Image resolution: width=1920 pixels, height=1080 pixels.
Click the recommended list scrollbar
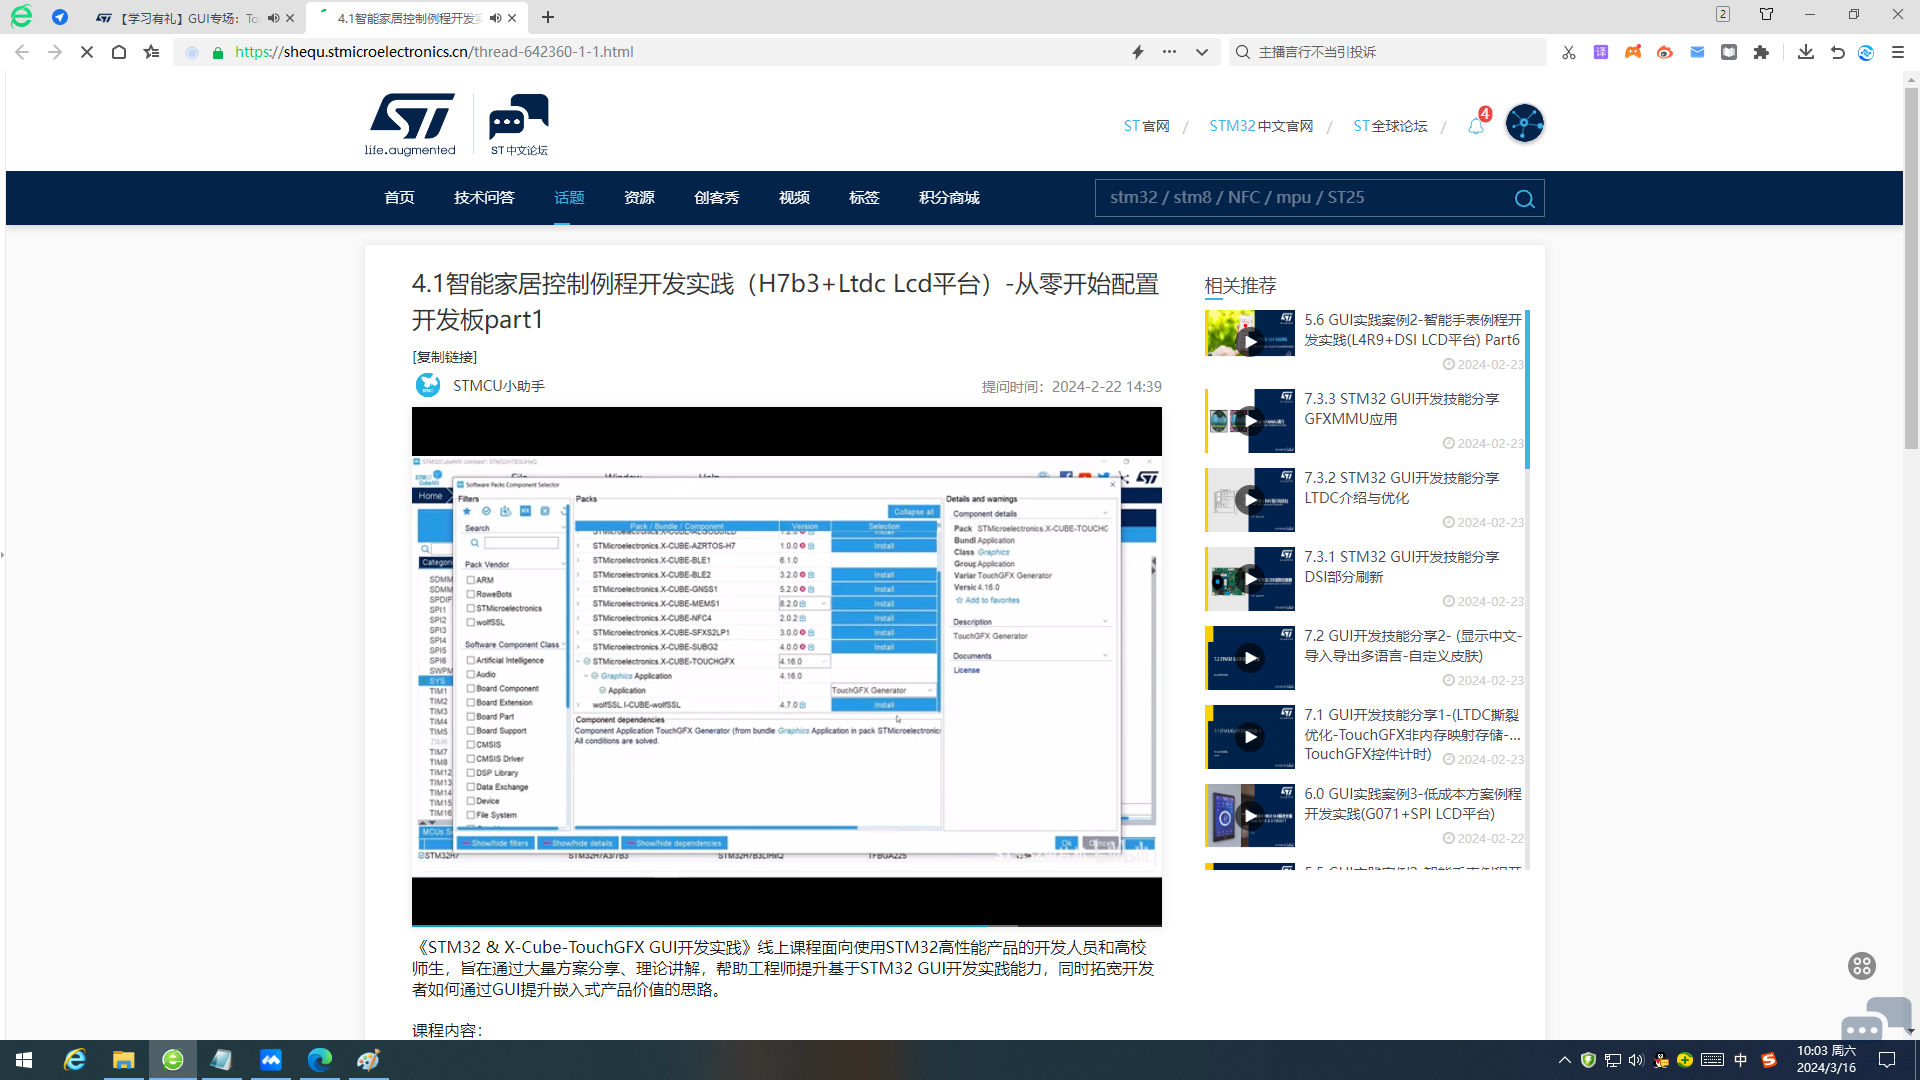(1527, 390)
